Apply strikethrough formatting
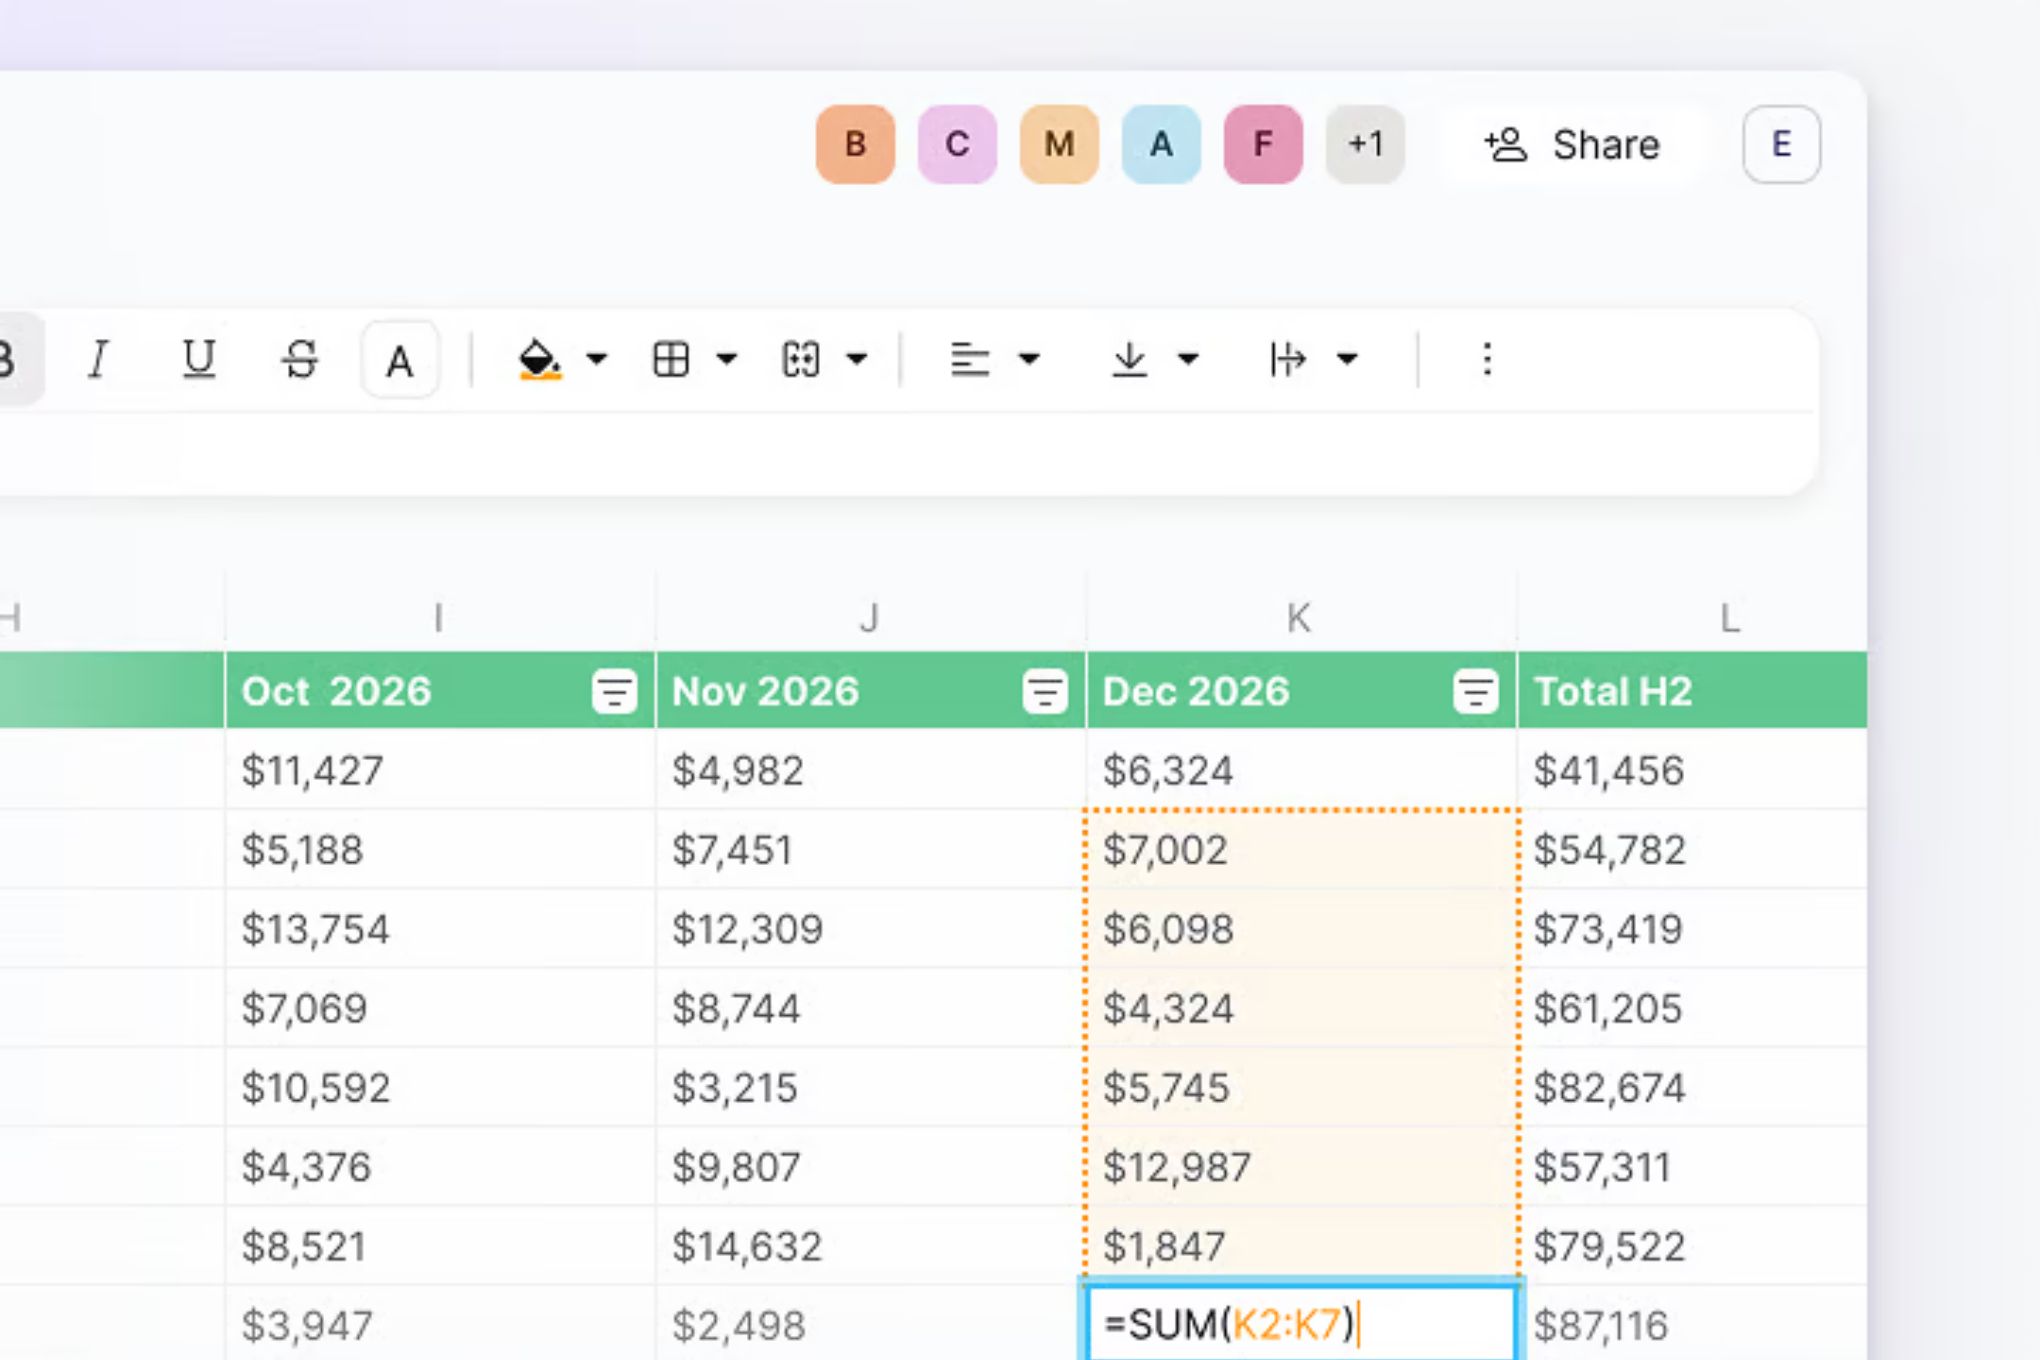 tap(301, 360)
